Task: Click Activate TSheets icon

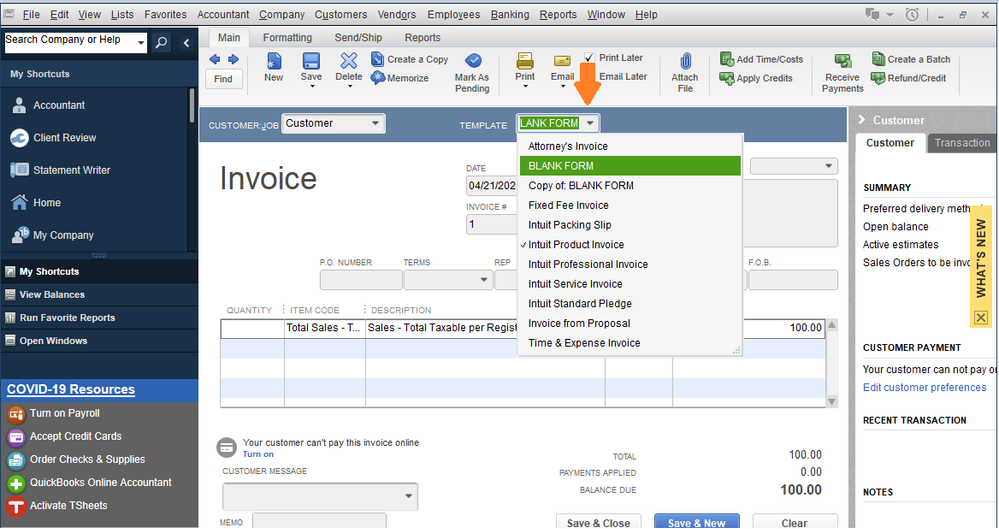Action: tap(16, 506)
